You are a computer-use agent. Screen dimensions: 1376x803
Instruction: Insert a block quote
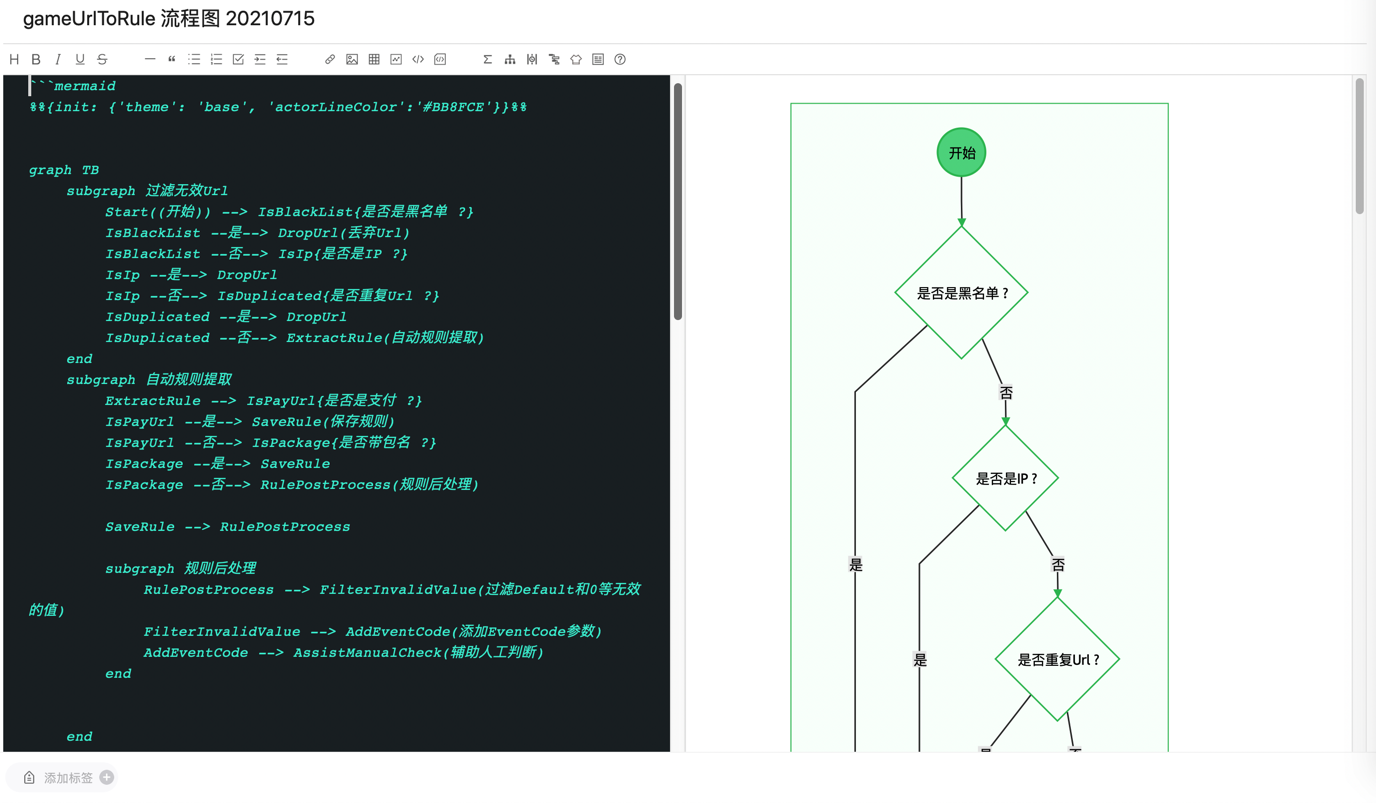[x=172, y=60]
